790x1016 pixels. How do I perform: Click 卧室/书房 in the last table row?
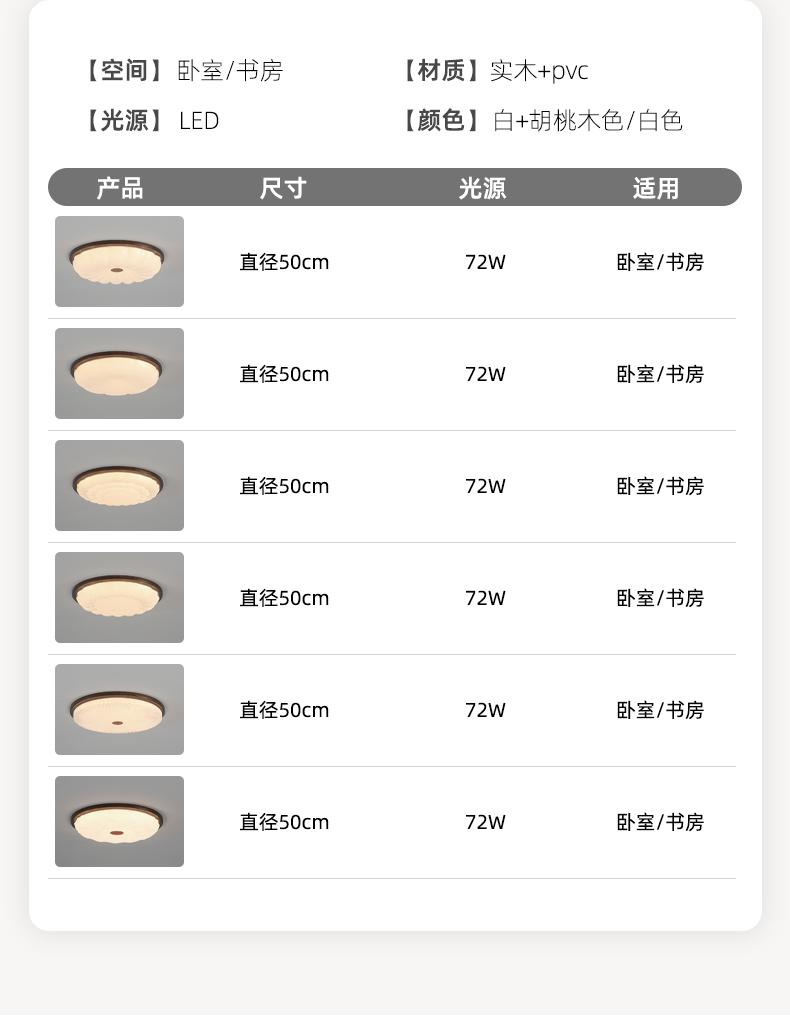pos(660,822)
